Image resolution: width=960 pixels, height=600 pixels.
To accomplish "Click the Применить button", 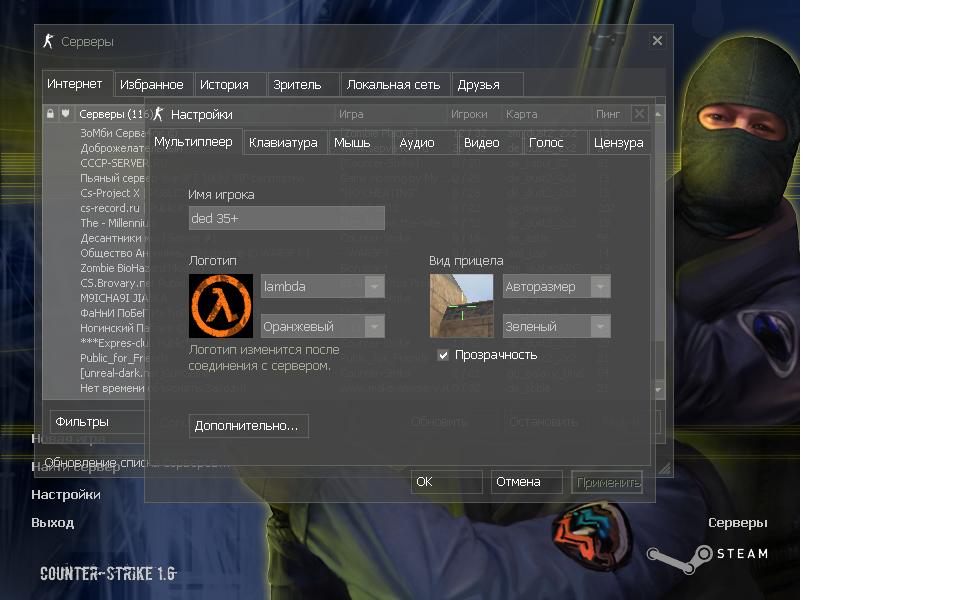I will click(607, 482).
